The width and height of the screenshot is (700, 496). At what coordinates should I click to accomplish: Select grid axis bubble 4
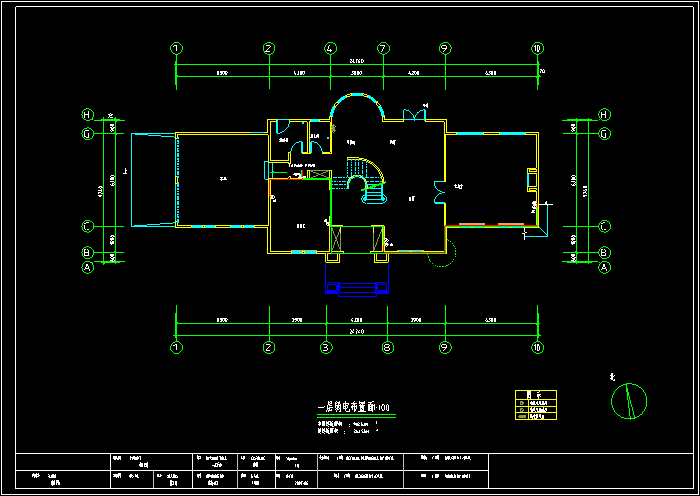tap(330, 48)
